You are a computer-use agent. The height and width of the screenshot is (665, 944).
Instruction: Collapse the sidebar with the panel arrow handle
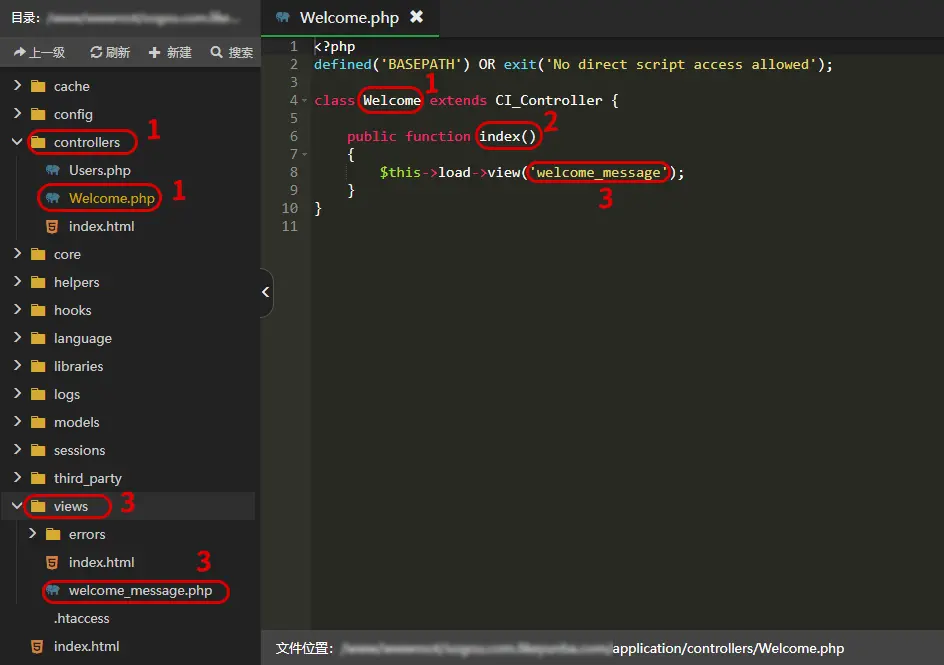[265, 292]
